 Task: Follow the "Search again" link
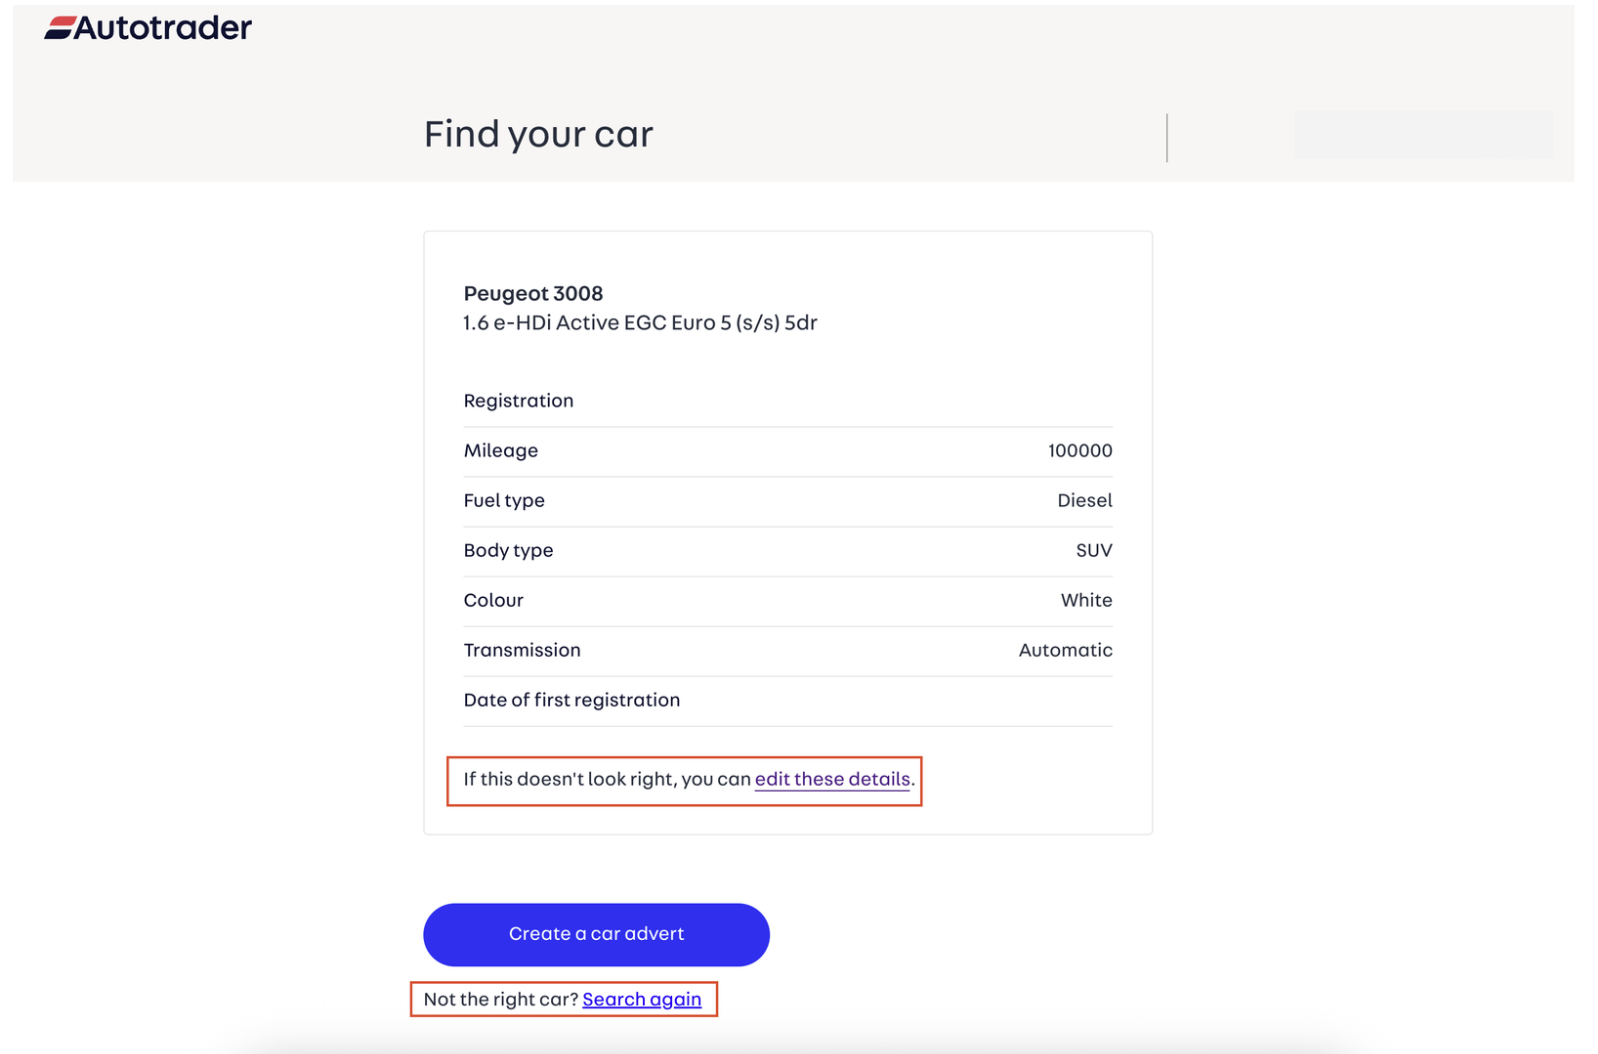[x=641, y=999]
